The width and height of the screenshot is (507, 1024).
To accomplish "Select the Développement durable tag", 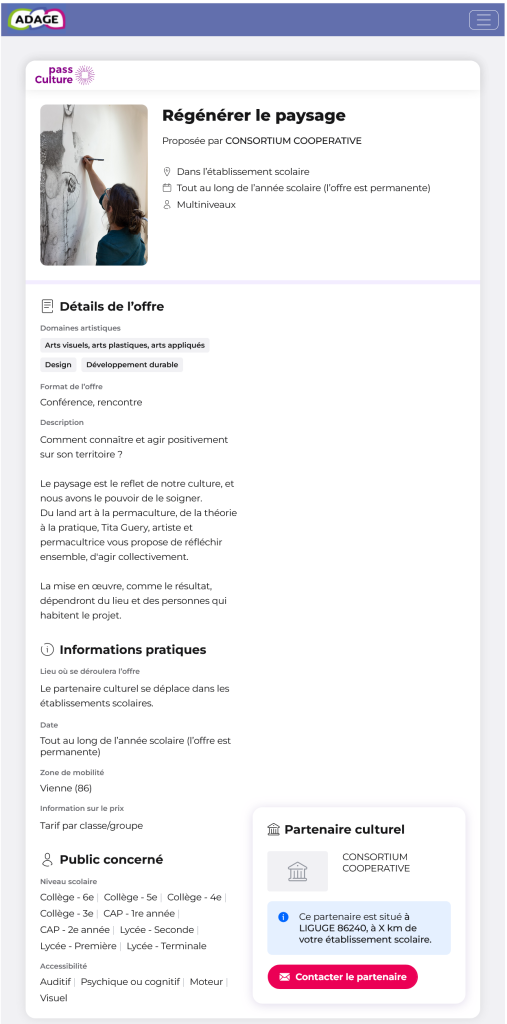I will pos(132,364).
